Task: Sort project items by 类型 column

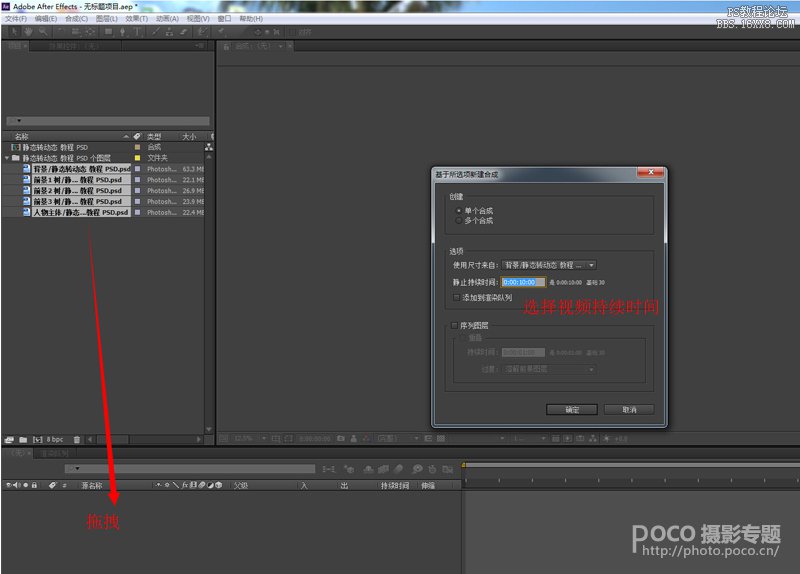Action: (154, 137)
